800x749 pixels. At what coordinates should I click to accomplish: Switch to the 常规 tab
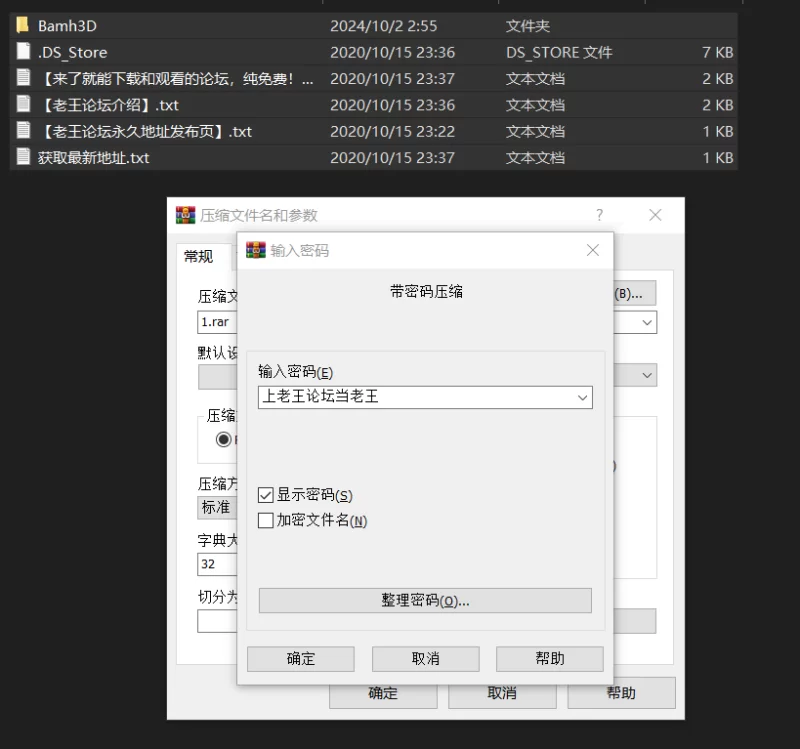[x=198, y=256]
